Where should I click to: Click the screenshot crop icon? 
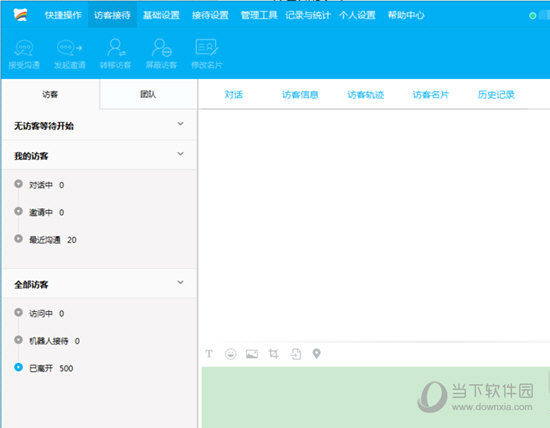[x=274, y=354]
